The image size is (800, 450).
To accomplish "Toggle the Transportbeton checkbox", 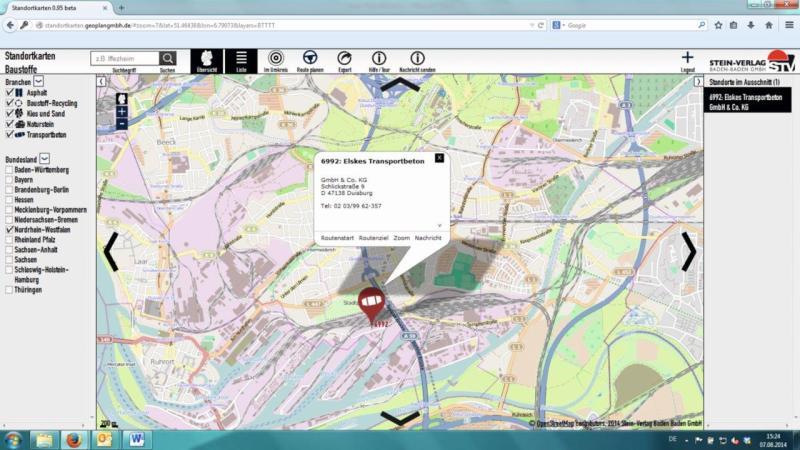I will (x=10, y=133).
